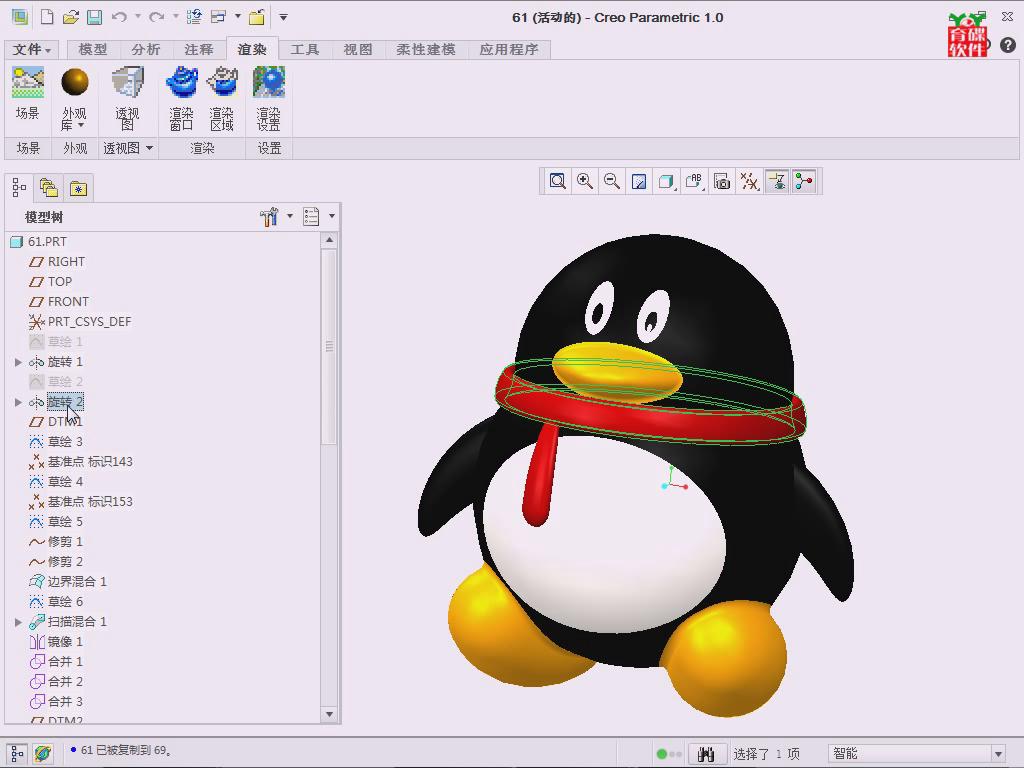This screenshot has width=1024, height=768.
Task: Click the Zoom Out magnifier
Action: pos(612,182)
